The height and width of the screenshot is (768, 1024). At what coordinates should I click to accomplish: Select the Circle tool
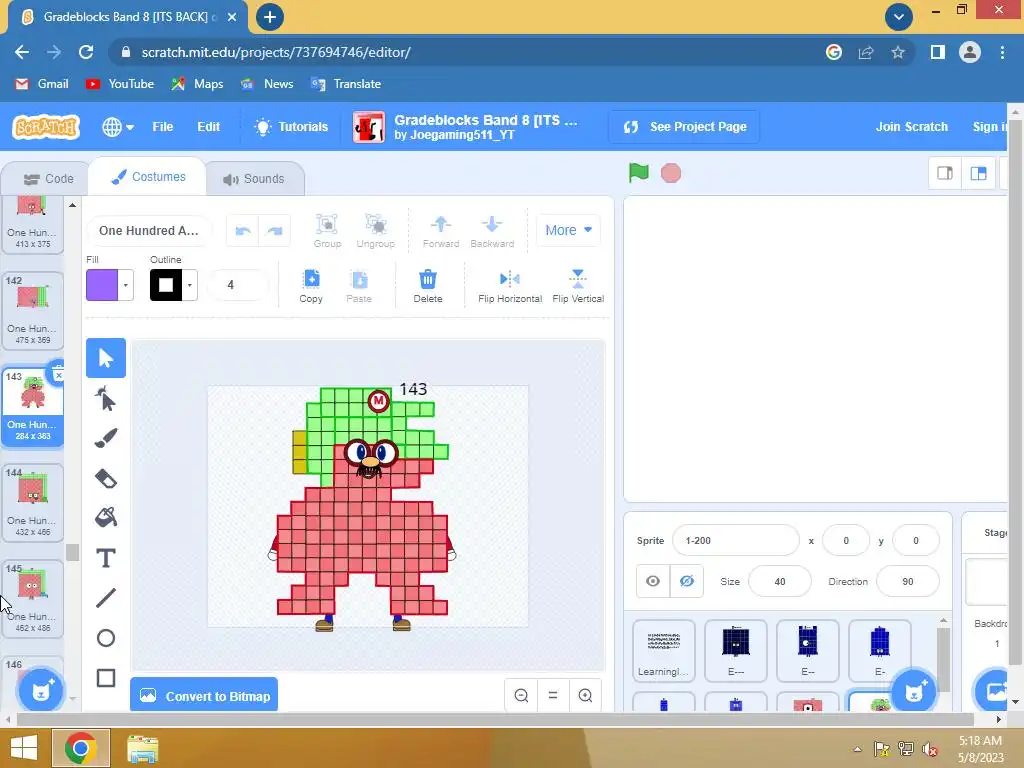[x=106, y=638]
